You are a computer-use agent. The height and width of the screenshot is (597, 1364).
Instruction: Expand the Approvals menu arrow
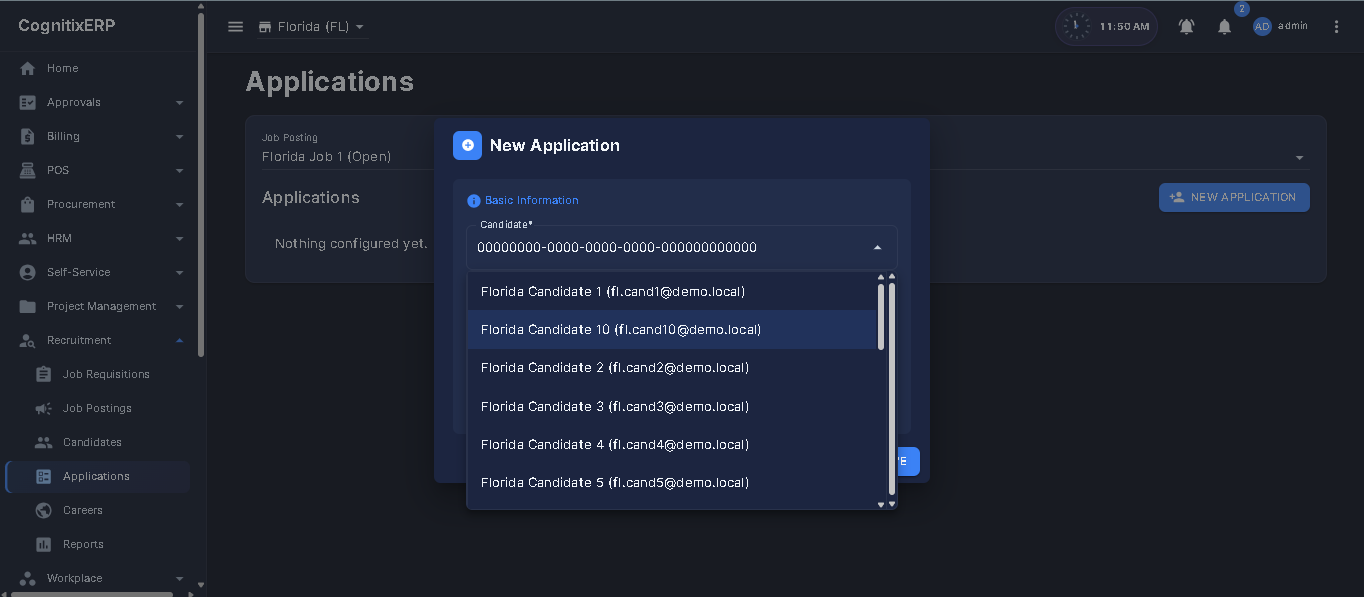pos(180,103)
